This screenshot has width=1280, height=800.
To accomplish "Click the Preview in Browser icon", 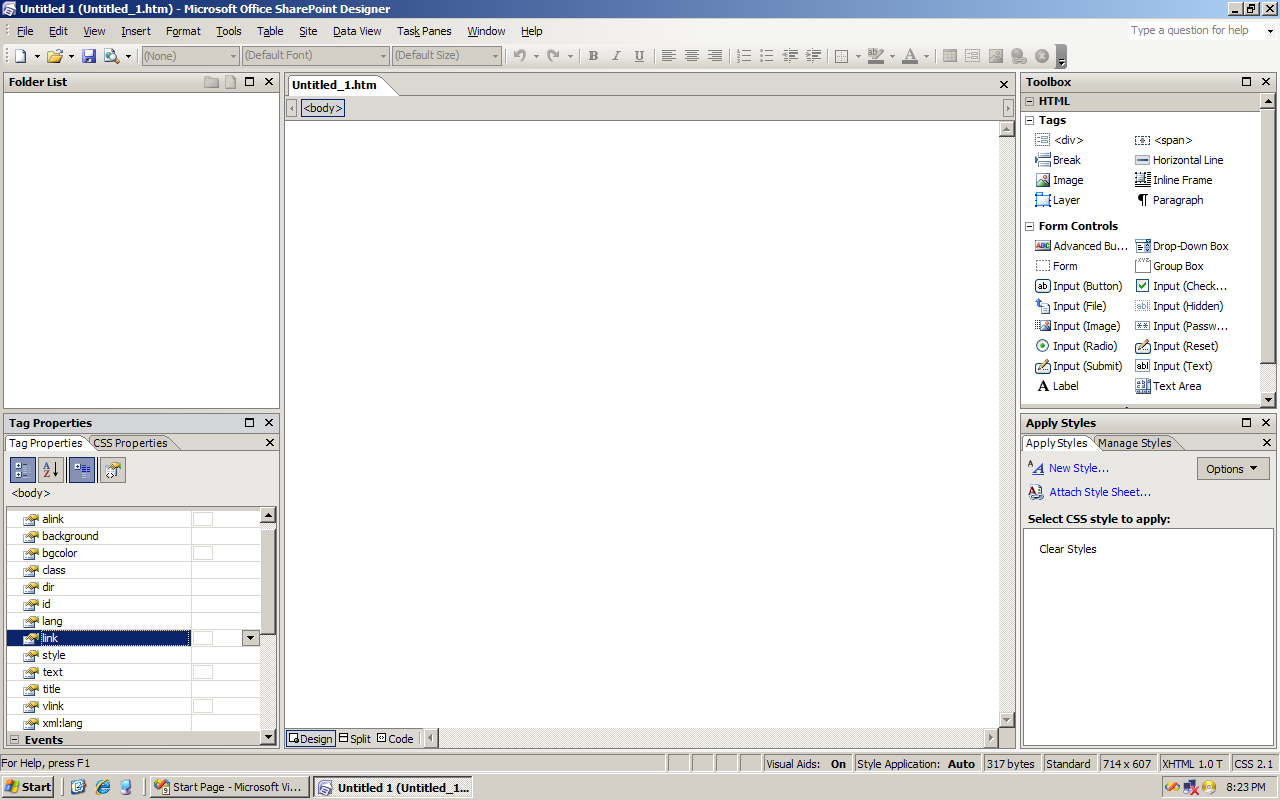I will click(111, 56).
